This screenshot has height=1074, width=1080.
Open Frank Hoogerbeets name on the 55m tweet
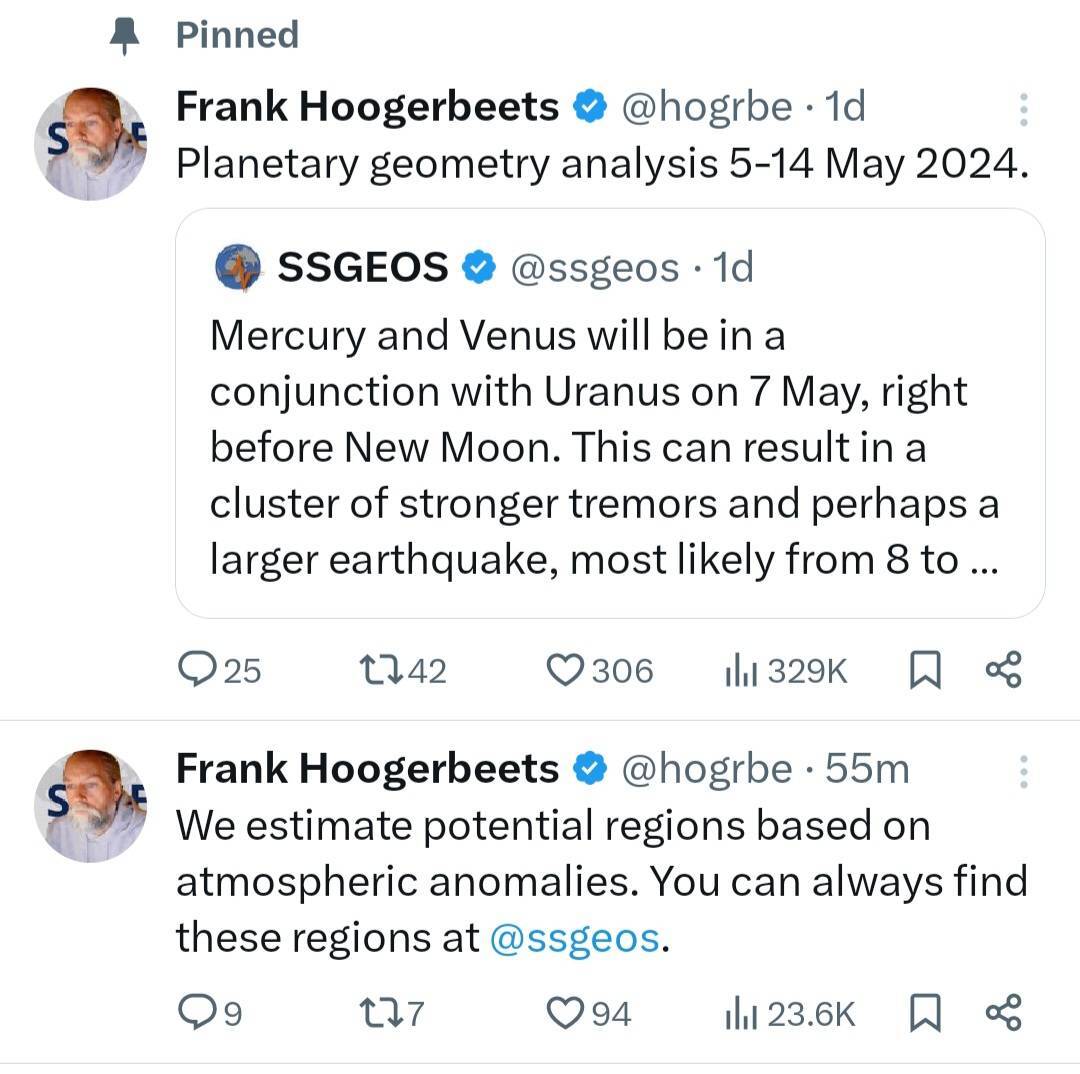pos(367,769)
